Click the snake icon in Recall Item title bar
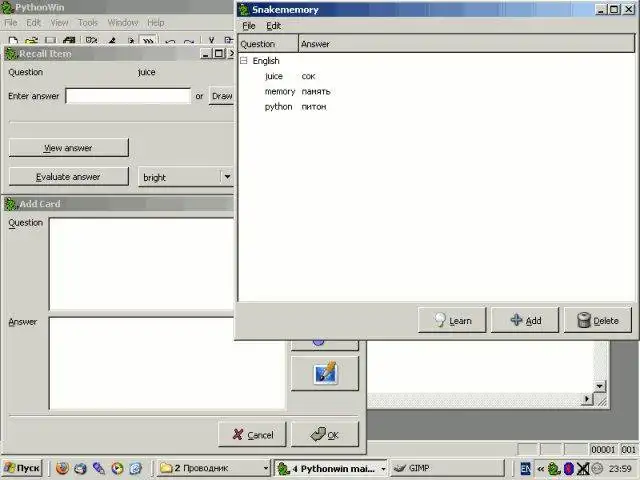Screen dimensions: 640x480 [11, 53]
